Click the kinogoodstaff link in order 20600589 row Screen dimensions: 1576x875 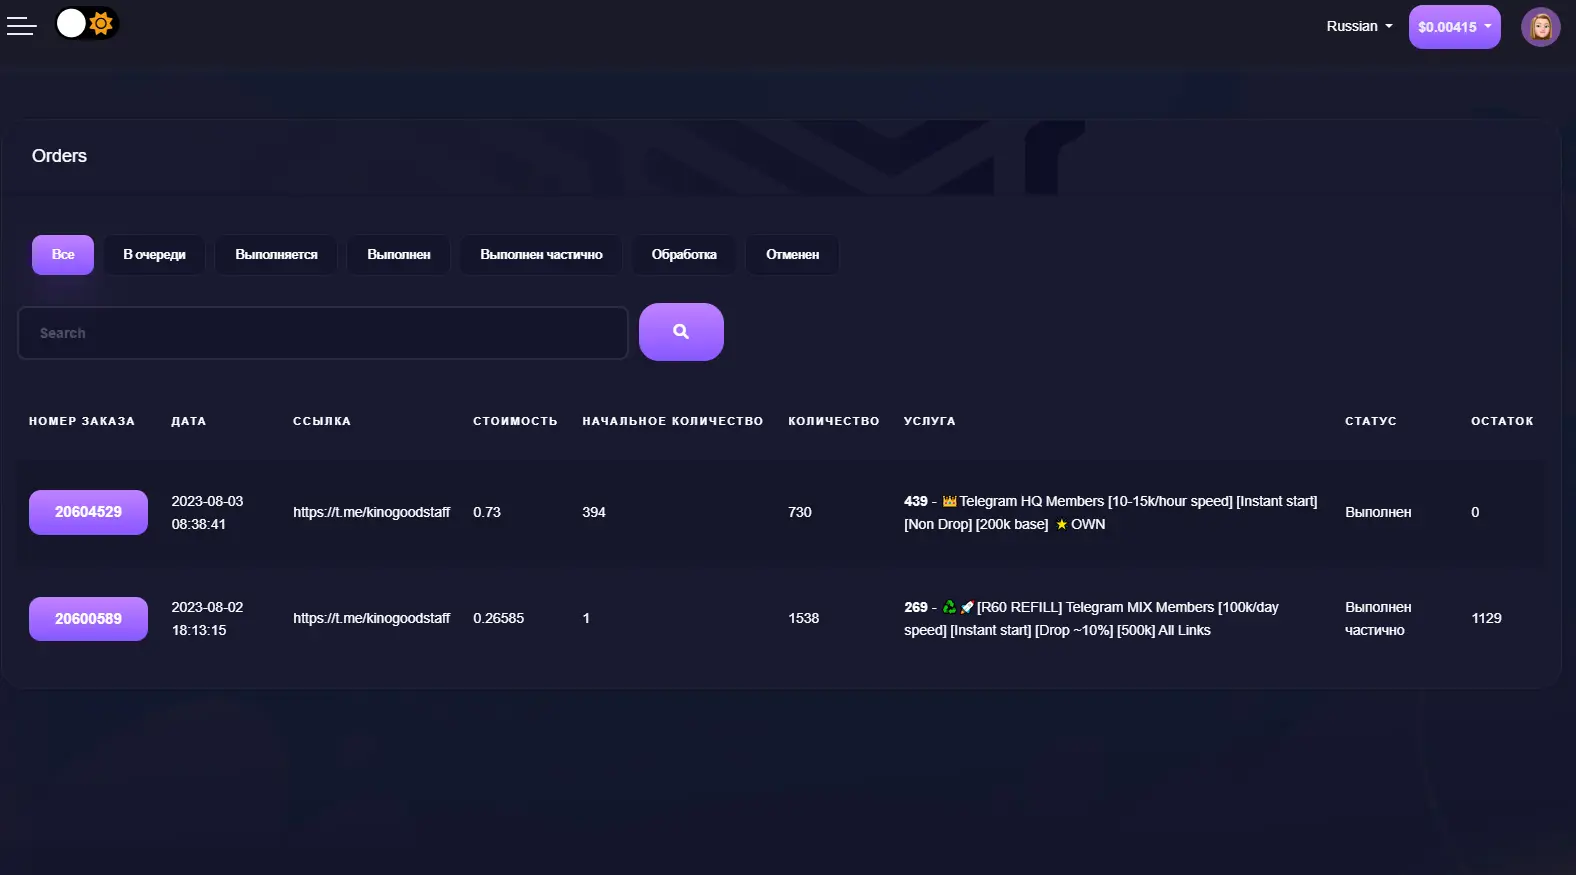pos(371,618)
